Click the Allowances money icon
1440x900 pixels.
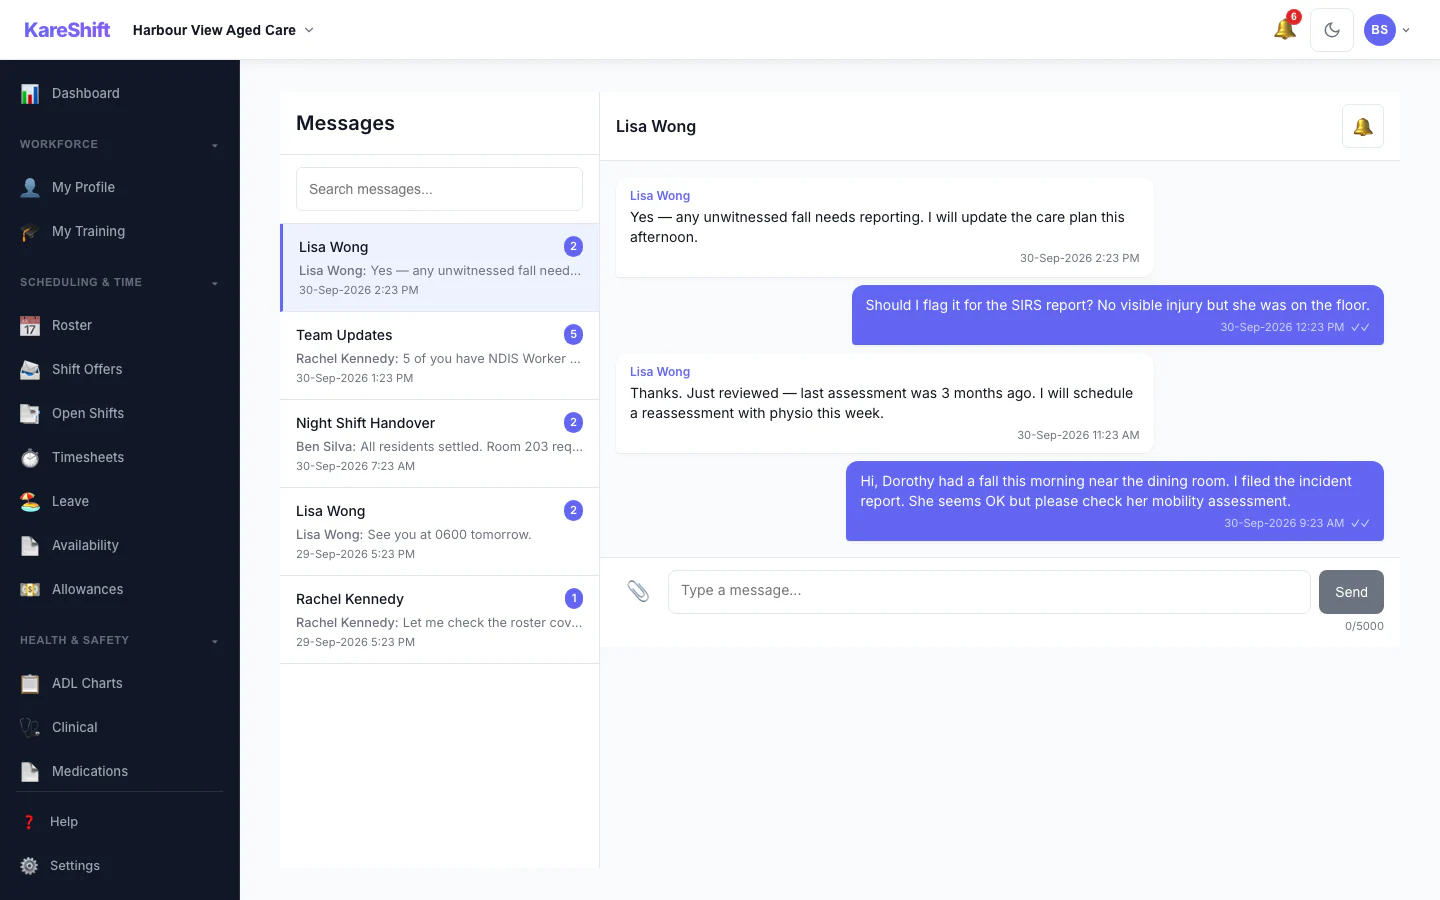[x=30, y=590]
